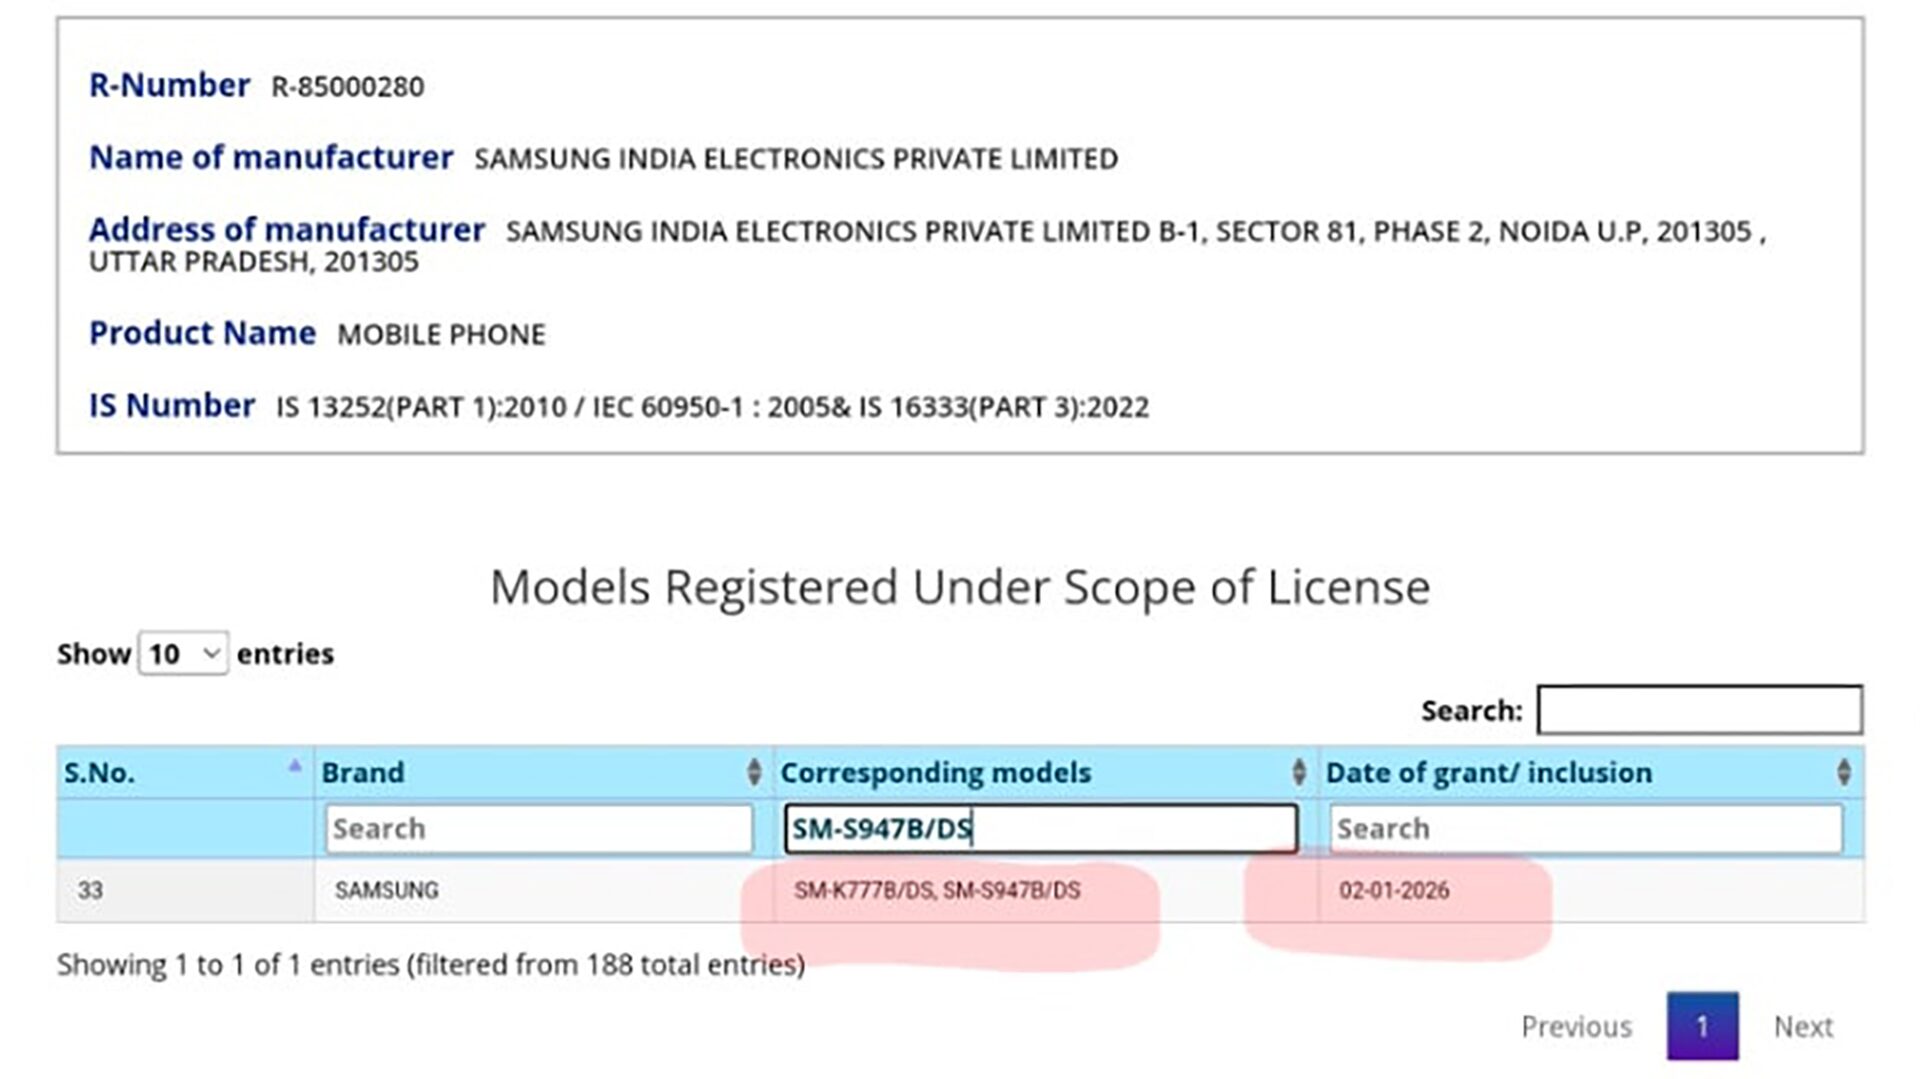Click the S.No. column header
Screen dimensions: 1920x1079
tap(100, 773)
